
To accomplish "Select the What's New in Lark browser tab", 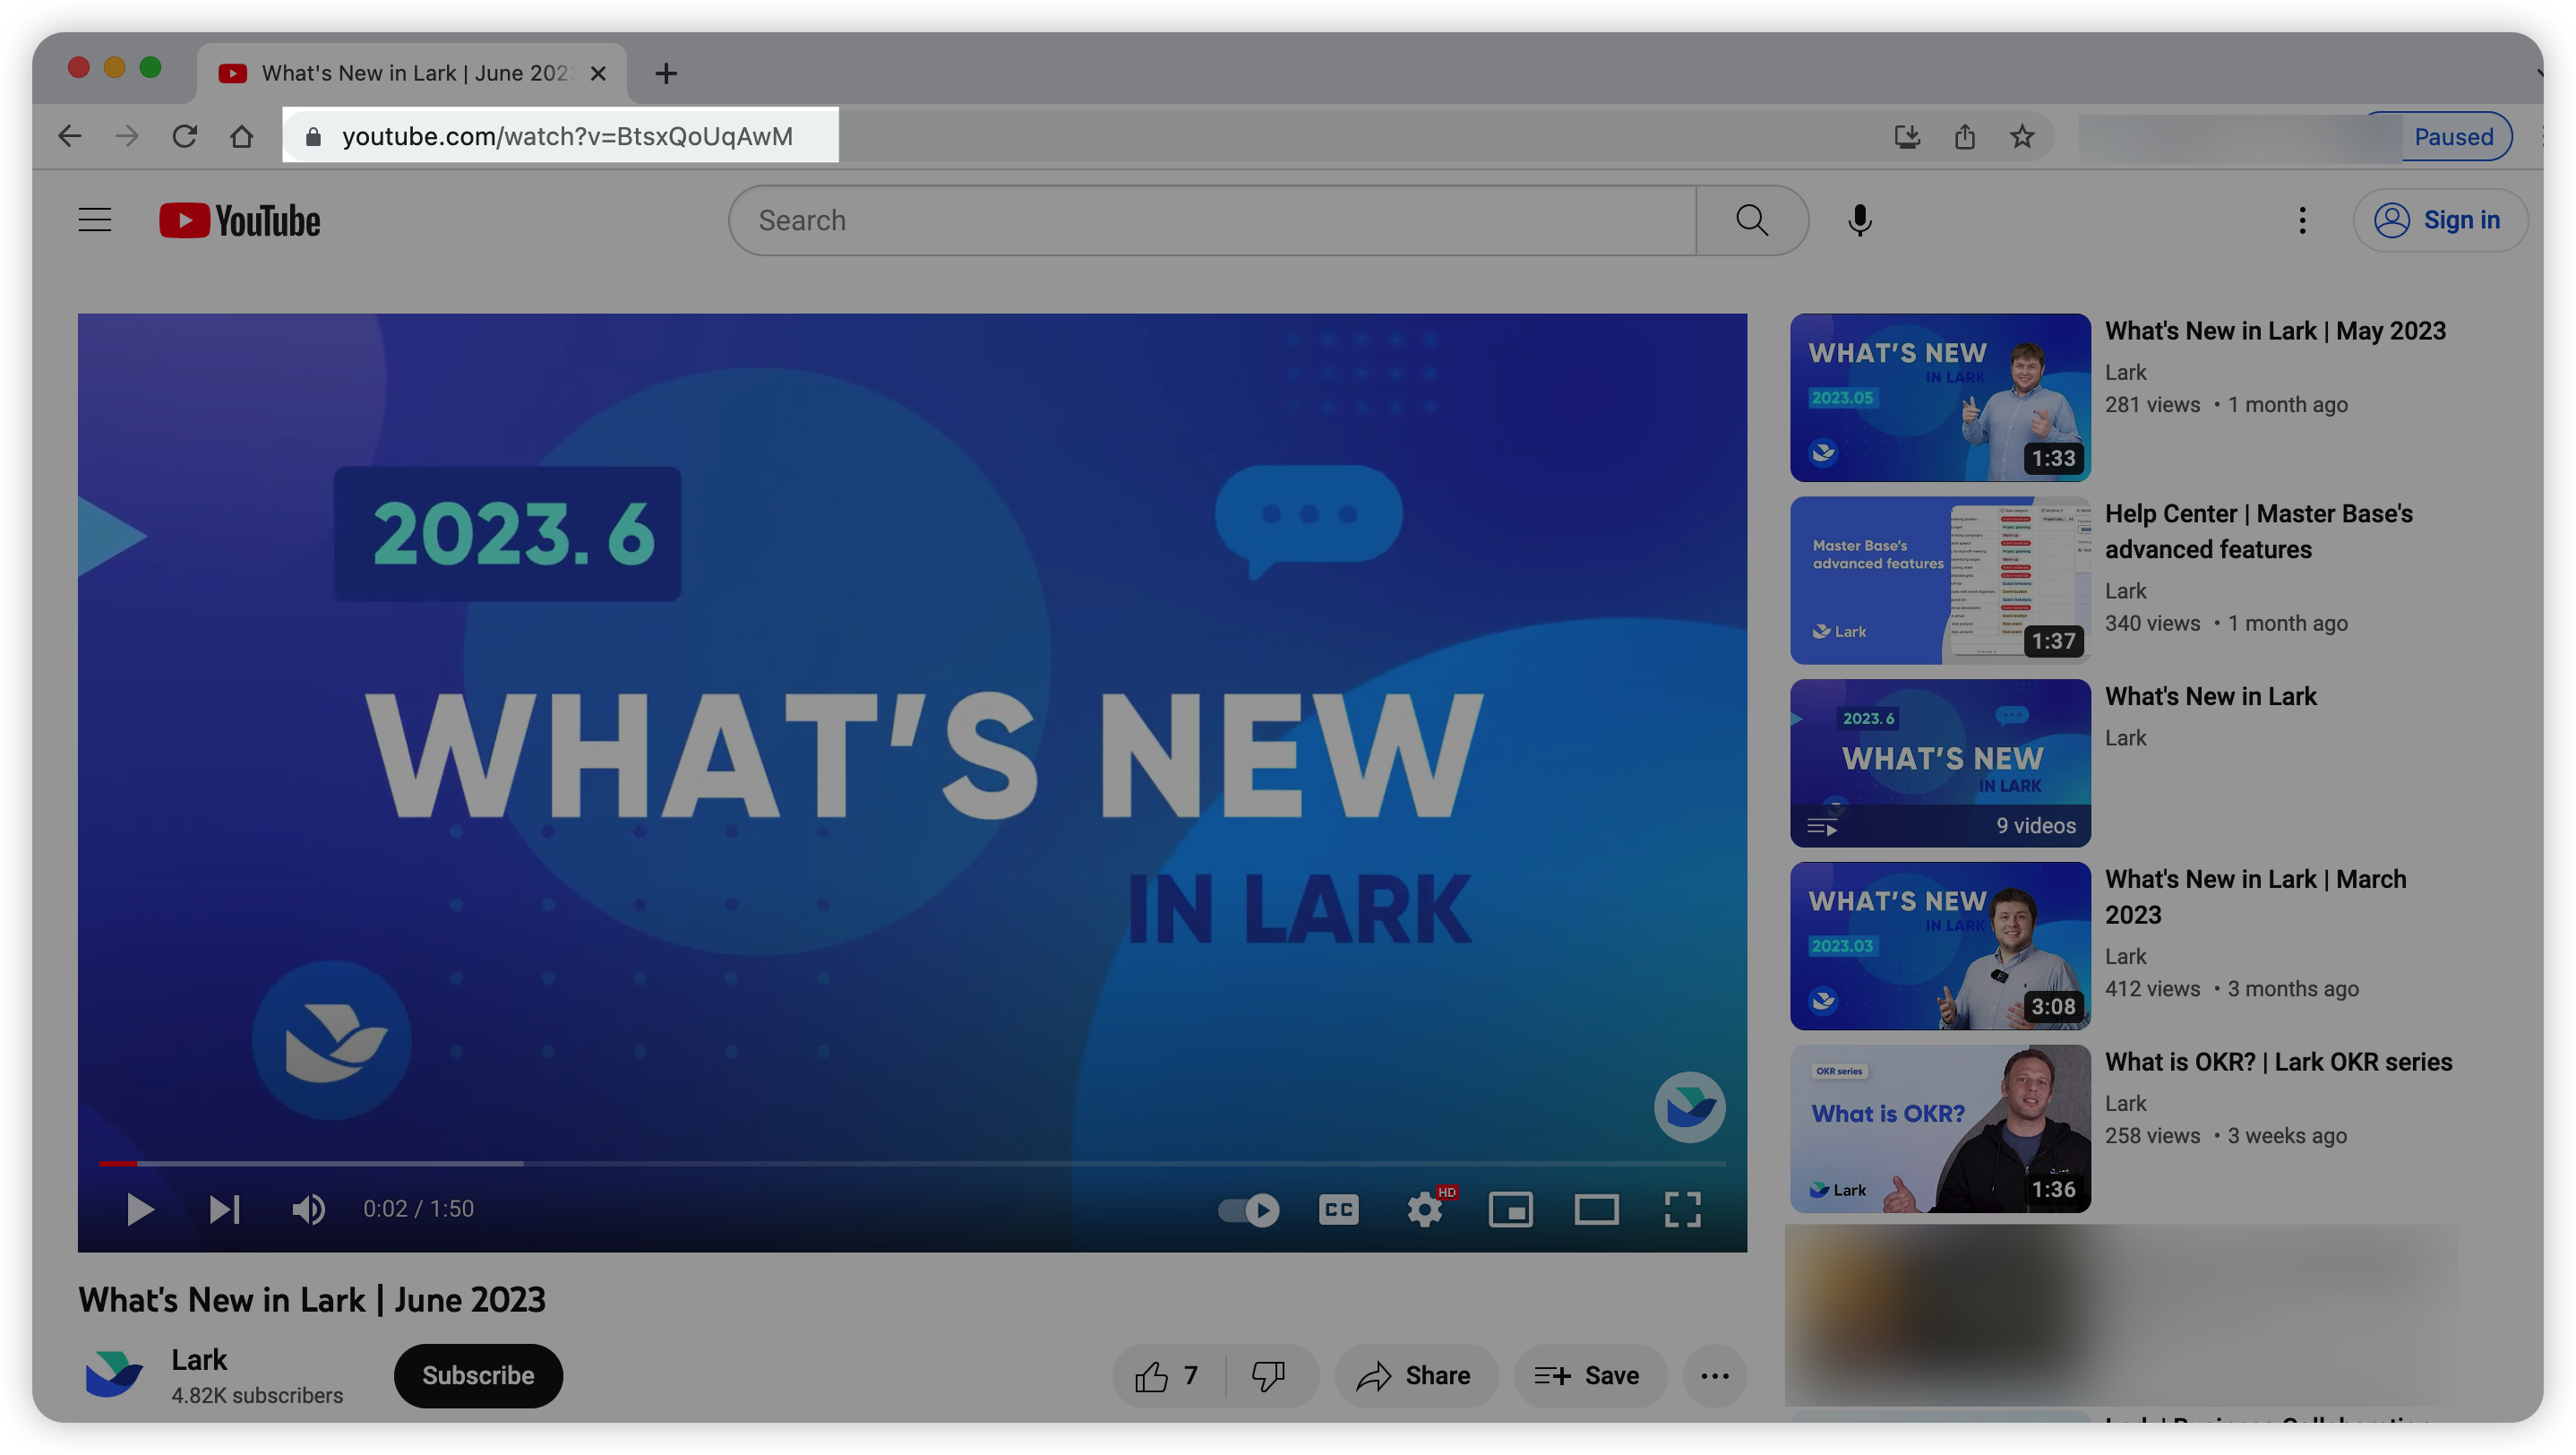I will tap(412, 73).
